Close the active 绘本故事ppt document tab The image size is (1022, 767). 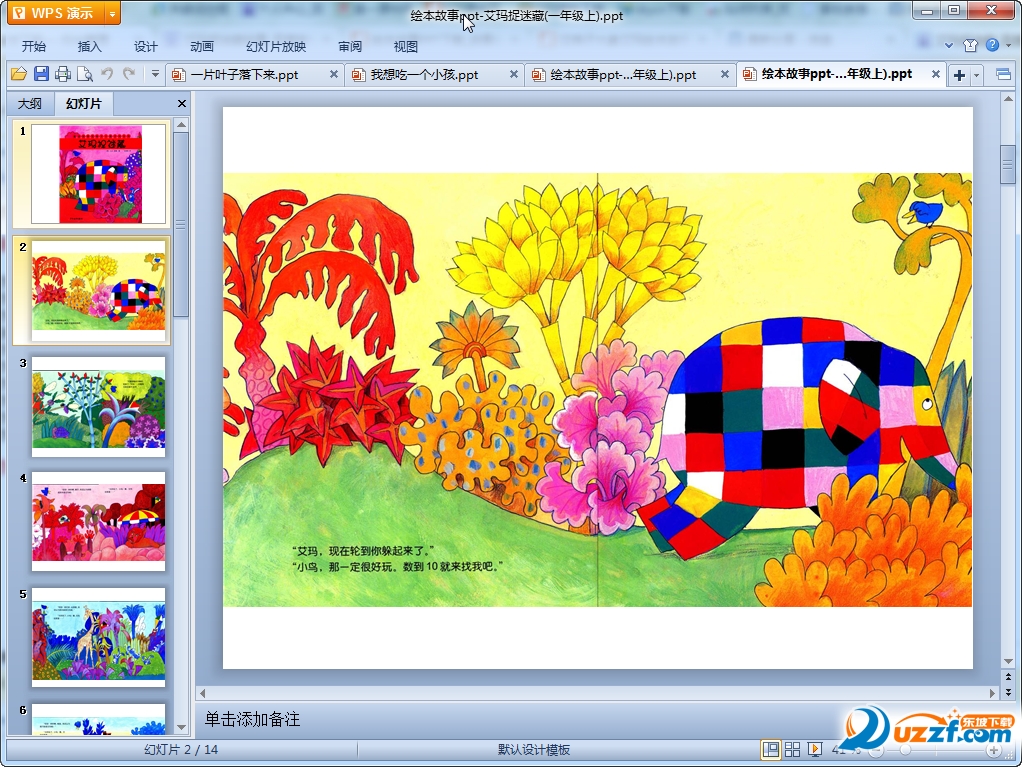[935, 74]
